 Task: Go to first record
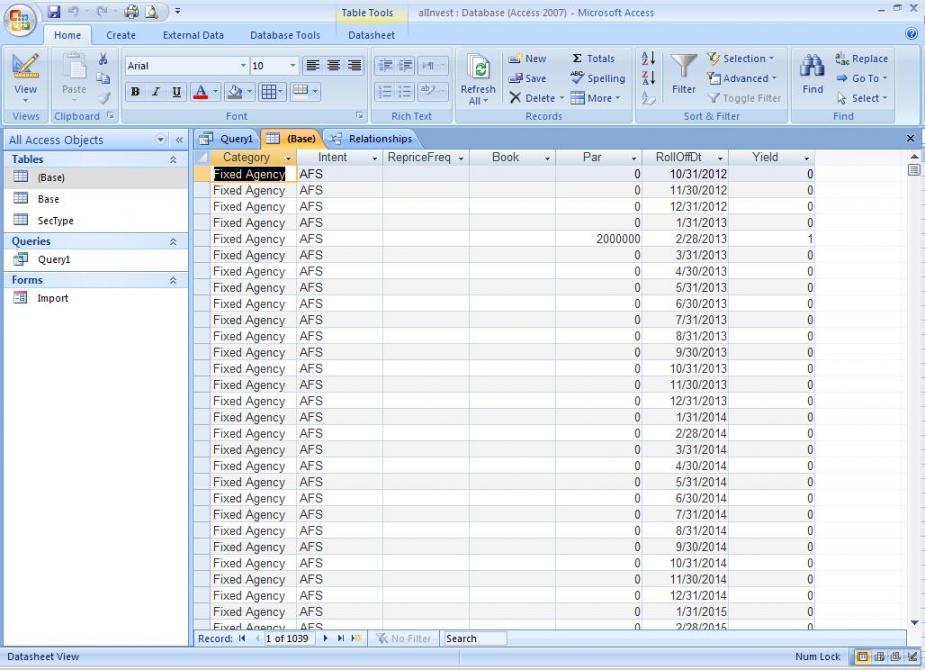pyautogui.click(x=242, y=639)
